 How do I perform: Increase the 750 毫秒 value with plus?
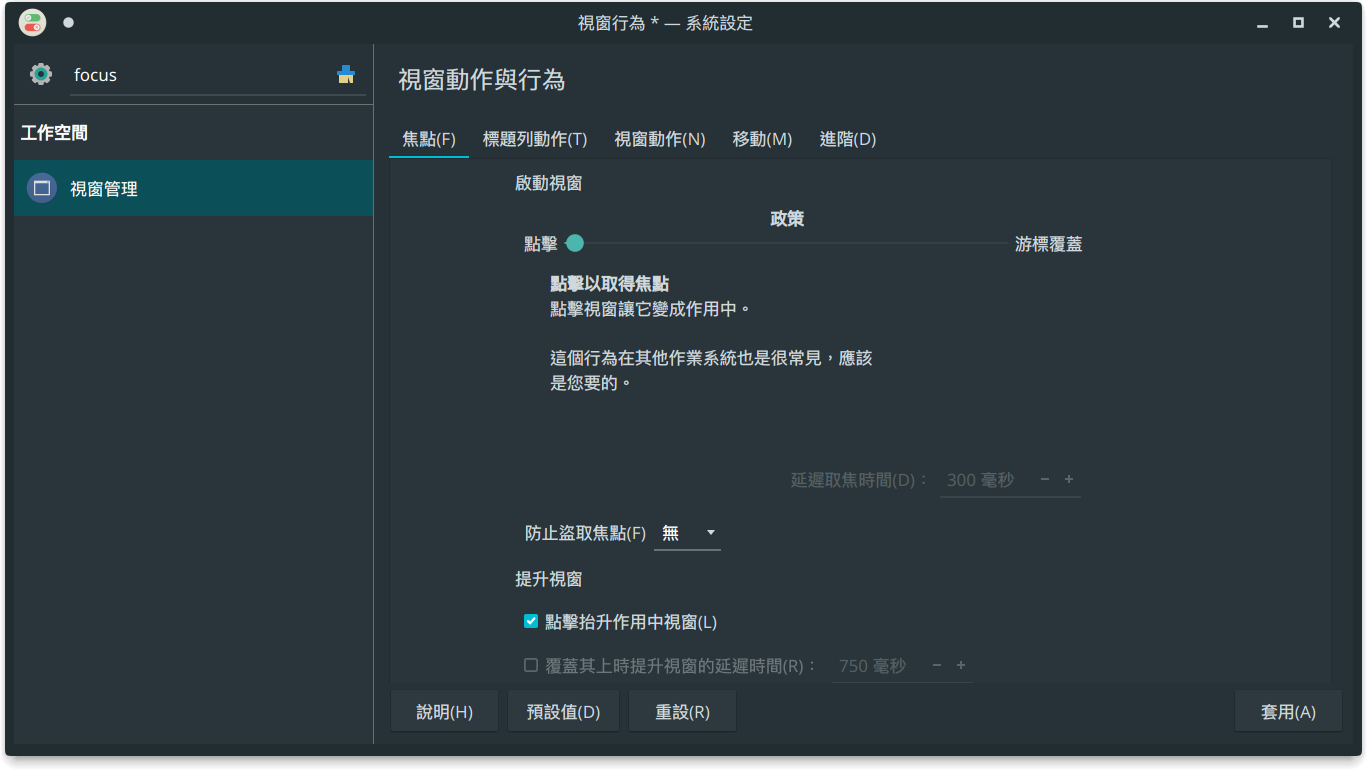tap(961, 666)
